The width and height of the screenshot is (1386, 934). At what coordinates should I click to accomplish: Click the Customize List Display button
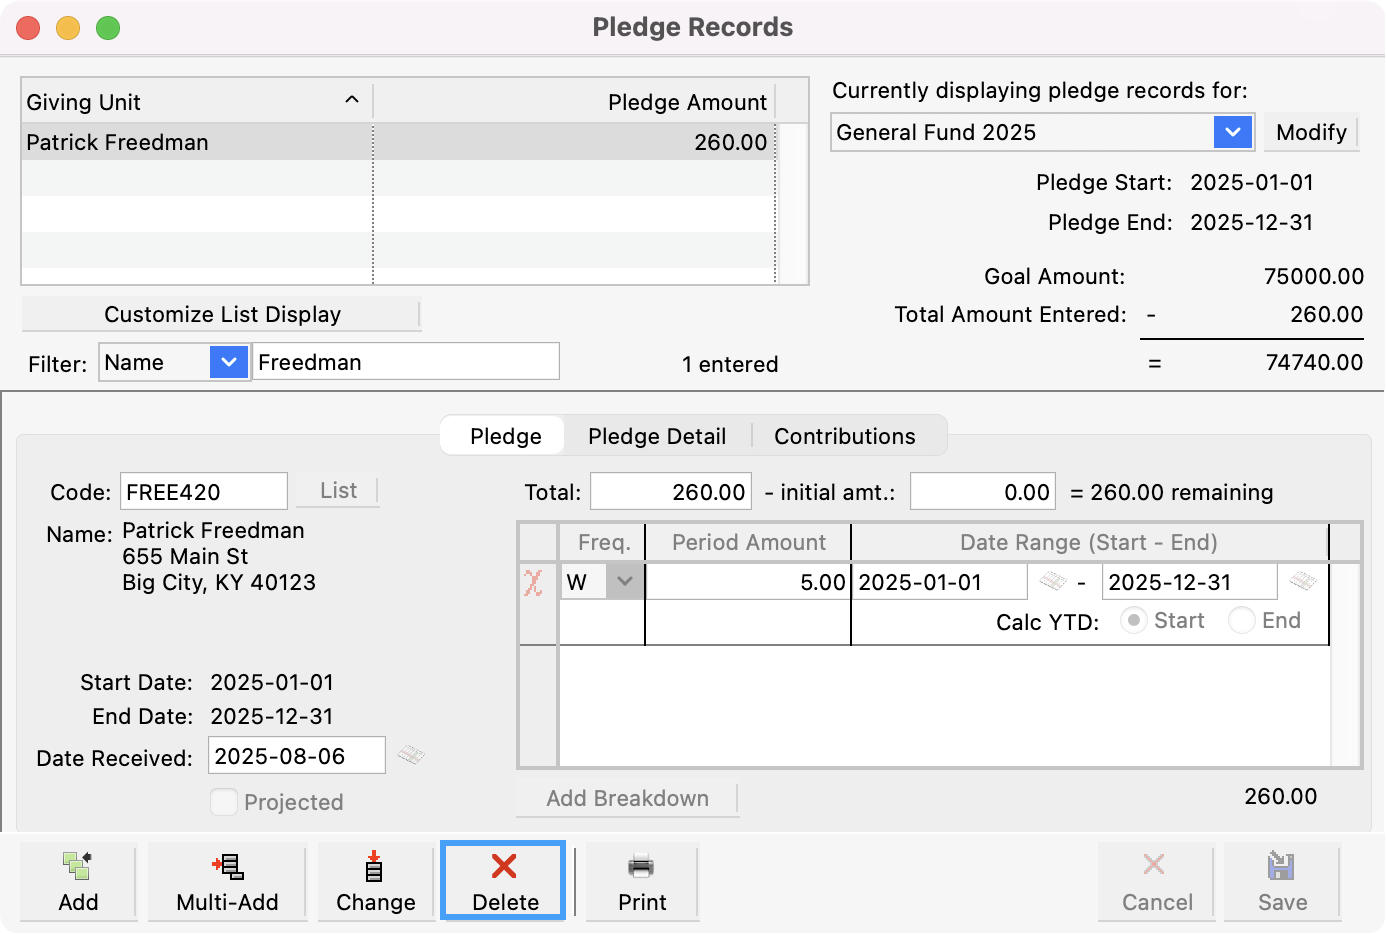(221, 314)
